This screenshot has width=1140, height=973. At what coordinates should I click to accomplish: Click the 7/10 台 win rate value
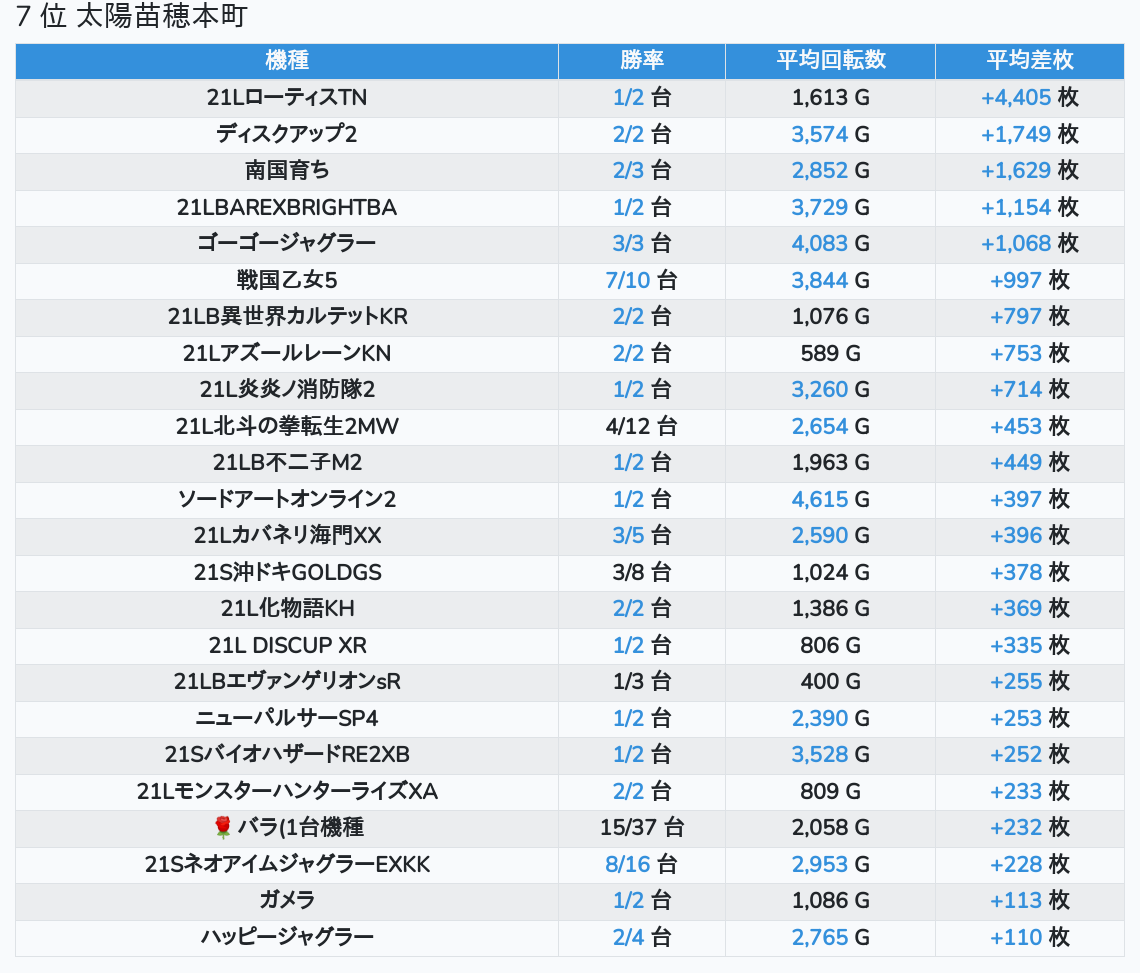tap(641, 280)
